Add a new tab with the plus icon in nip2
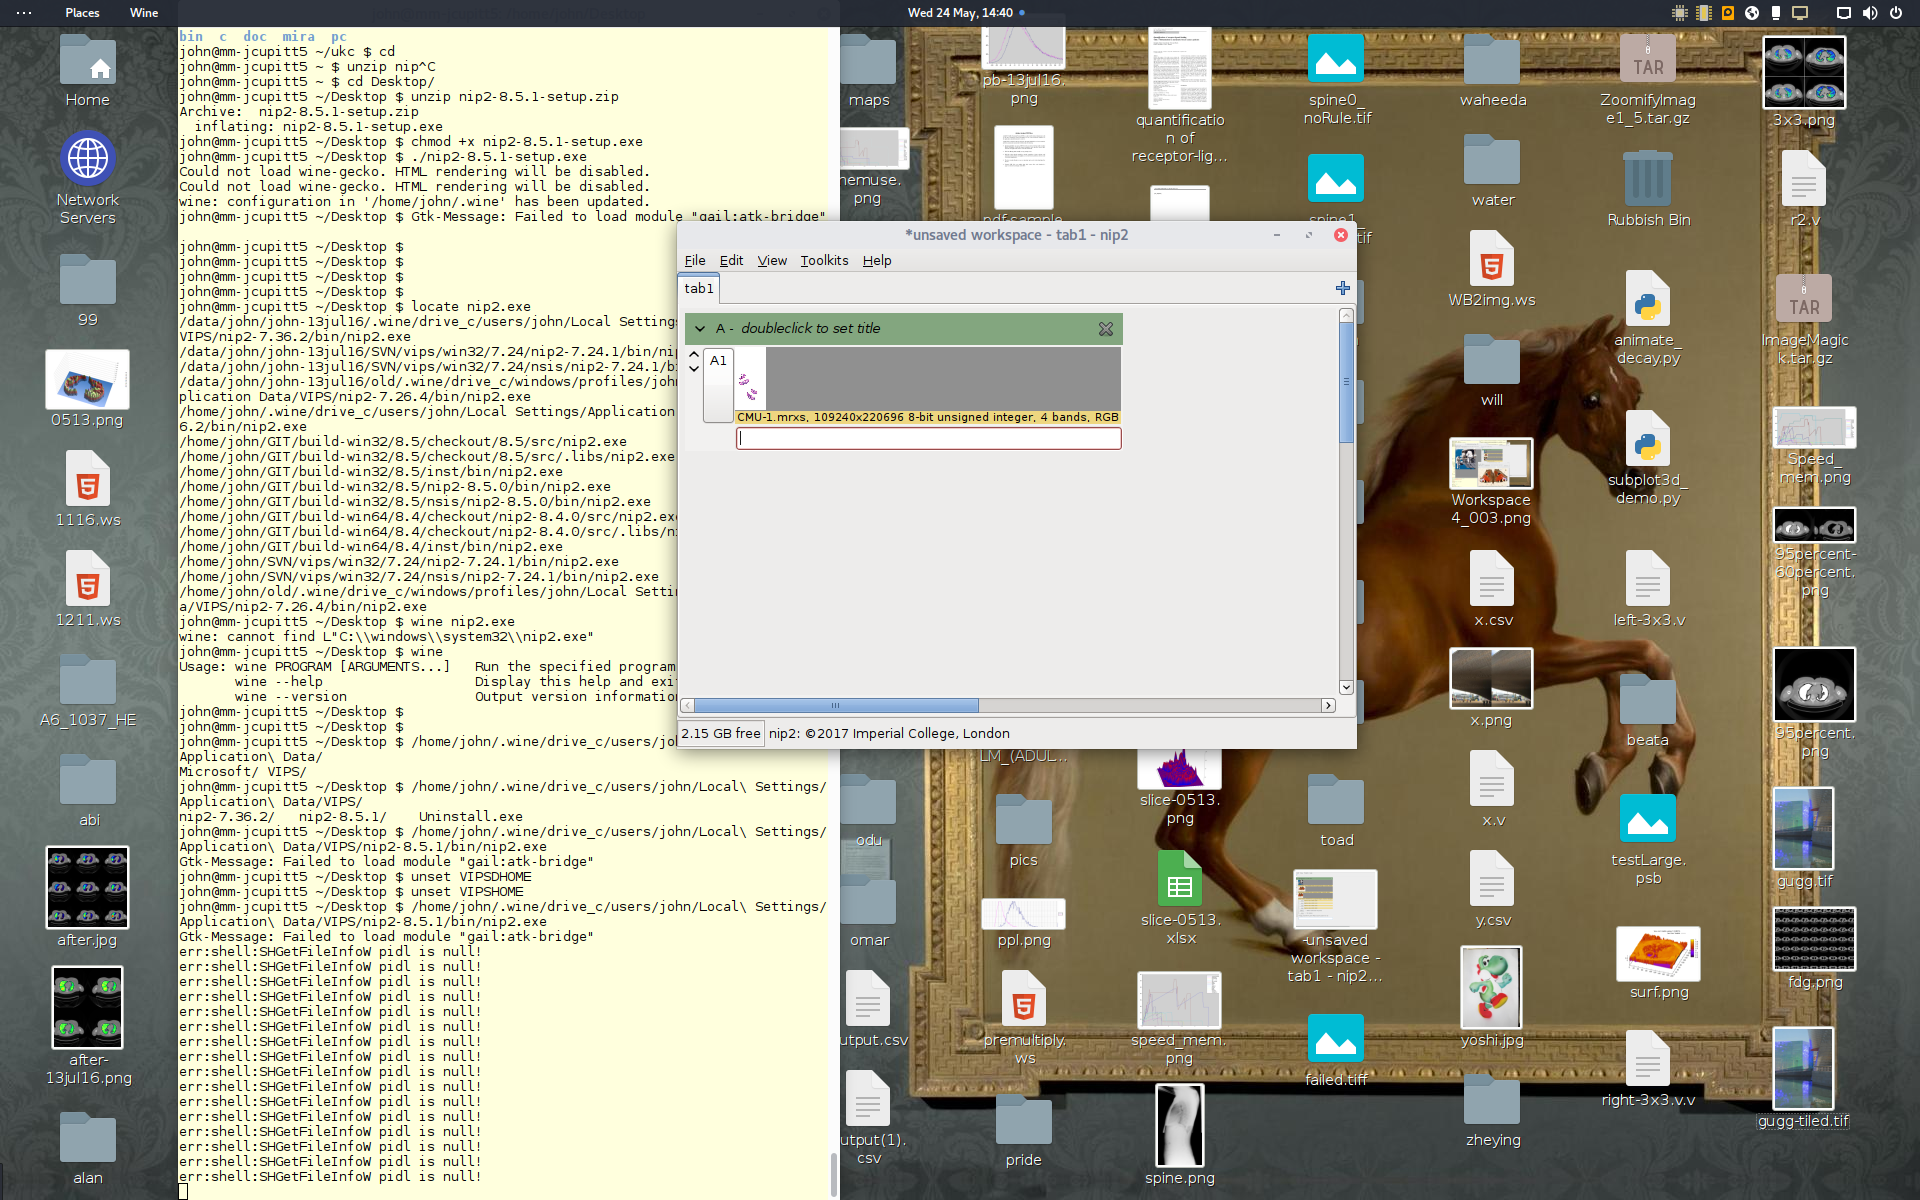 (x=1342, y=288)
